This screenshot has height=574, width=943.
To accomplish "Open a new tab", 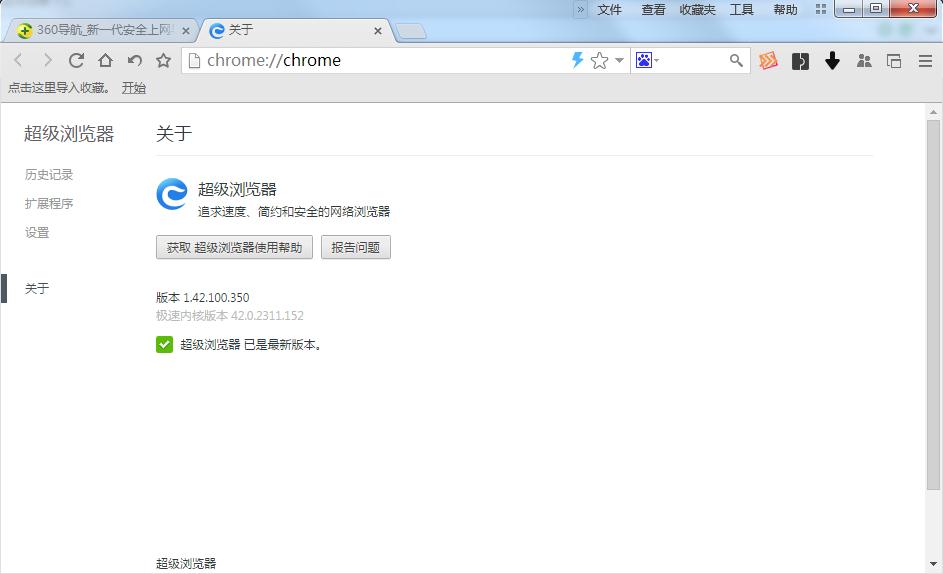I will pyautogui.click(x=411, y=31).
